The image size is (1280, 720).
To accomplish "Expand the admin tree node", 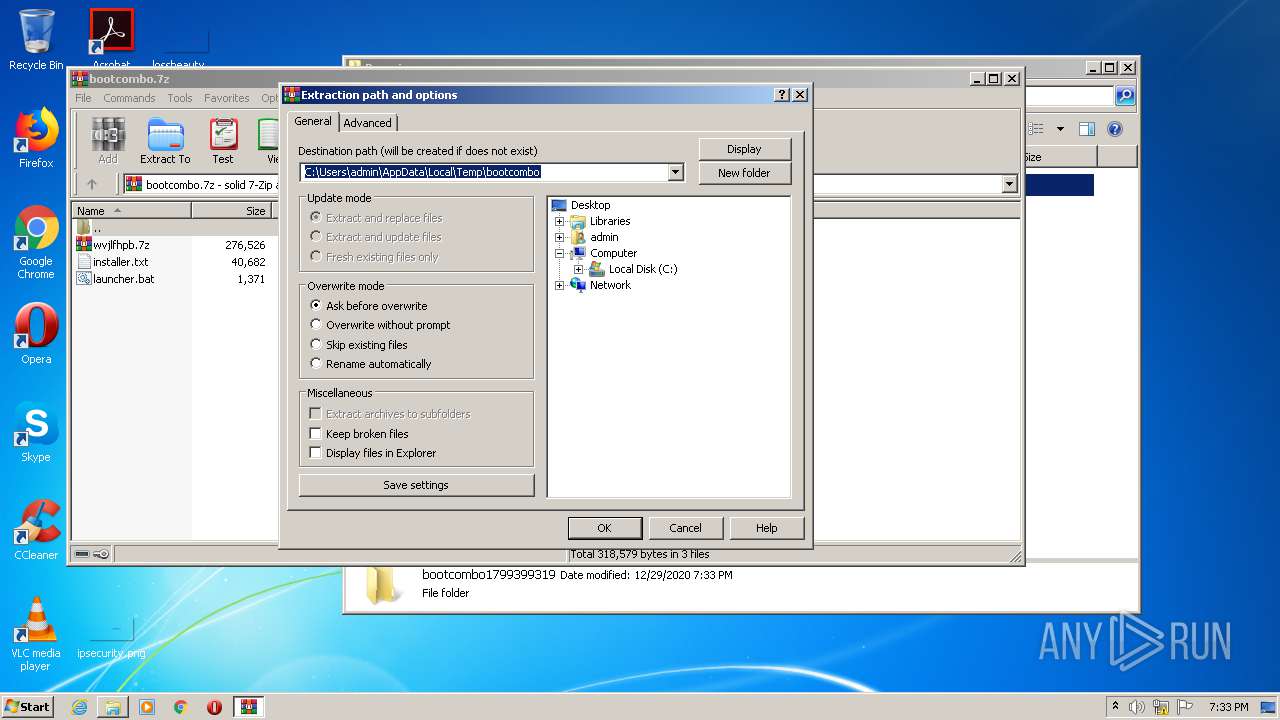I will [560, 237].
